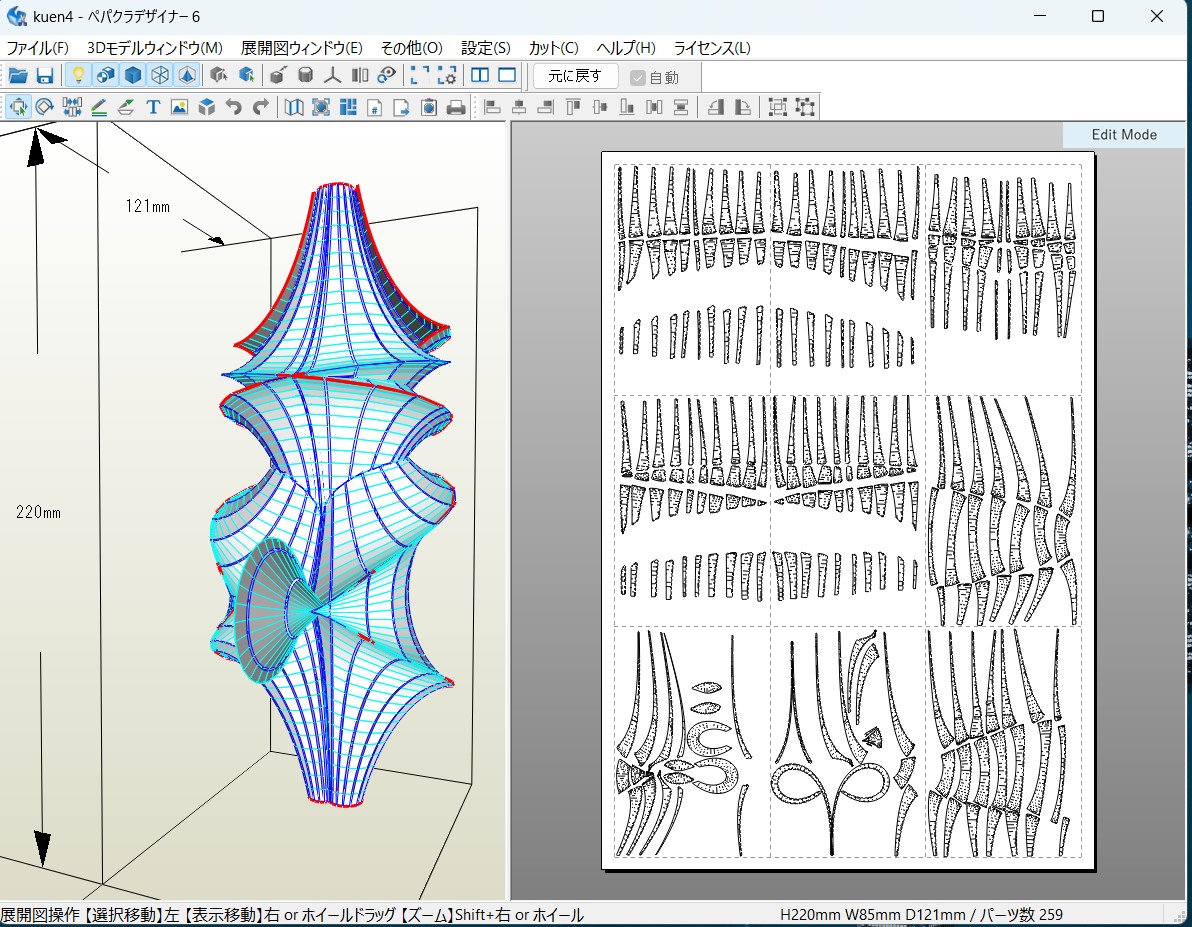The height and width of the screenshot is (927, 1192).
Task: Open the ヘルプ(H) menu
Action: (x=626, y=48)
